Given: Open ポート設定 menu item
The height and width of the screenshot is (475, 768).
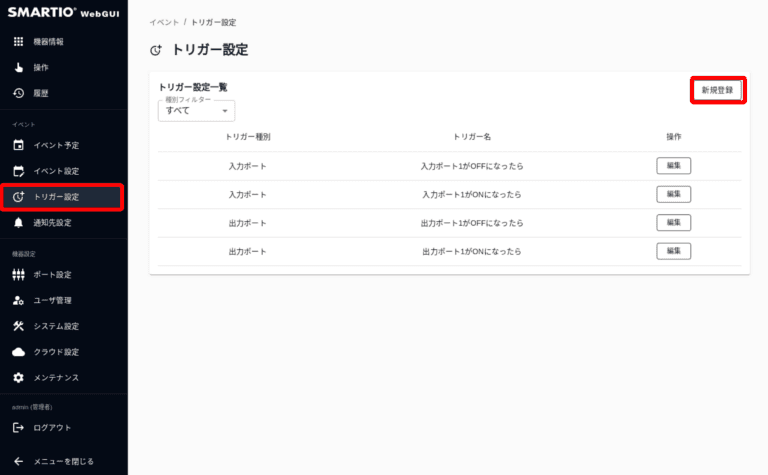Looking at the screenshot, I should click(64, 275).
